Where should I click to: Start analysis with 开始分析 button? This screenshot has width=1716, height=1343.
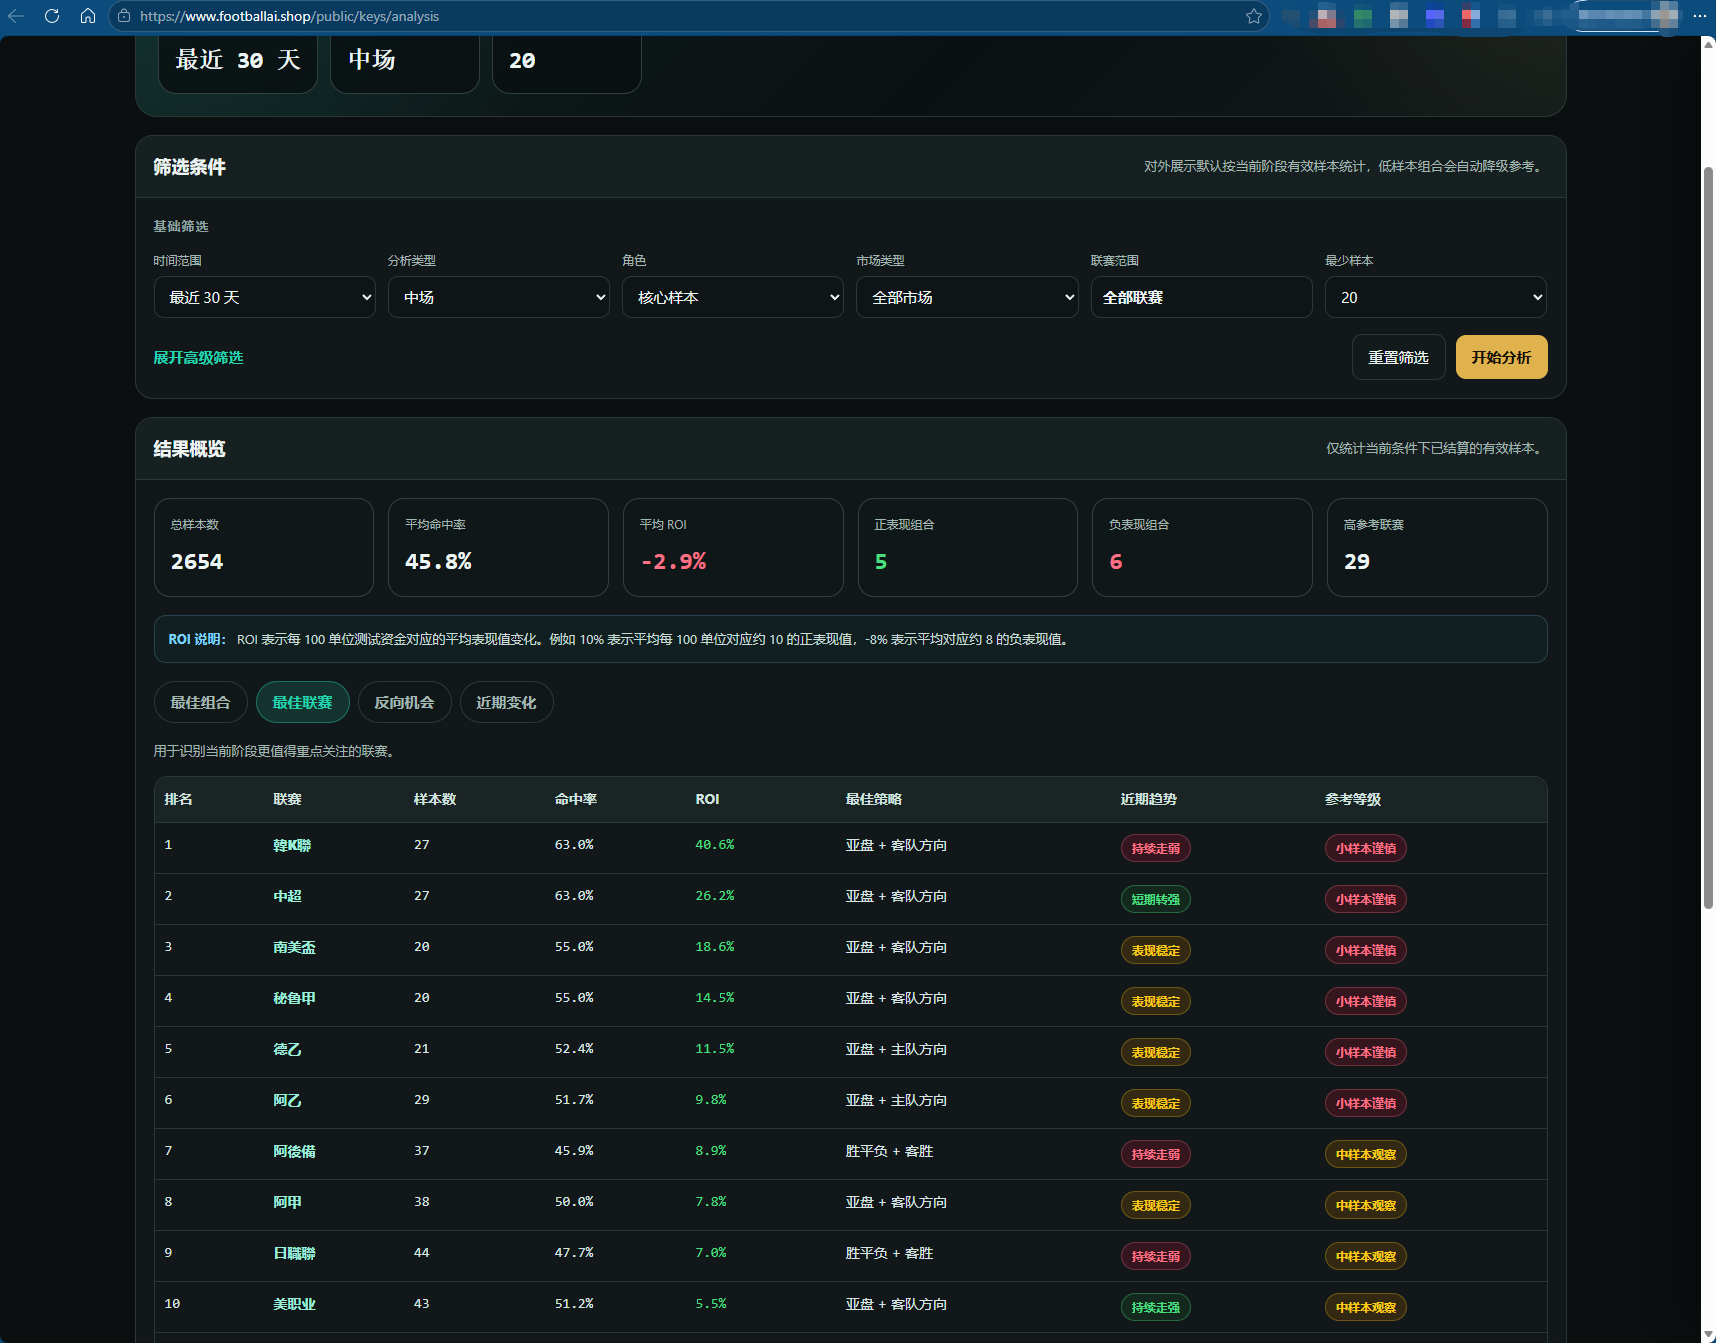(1501, 357)
